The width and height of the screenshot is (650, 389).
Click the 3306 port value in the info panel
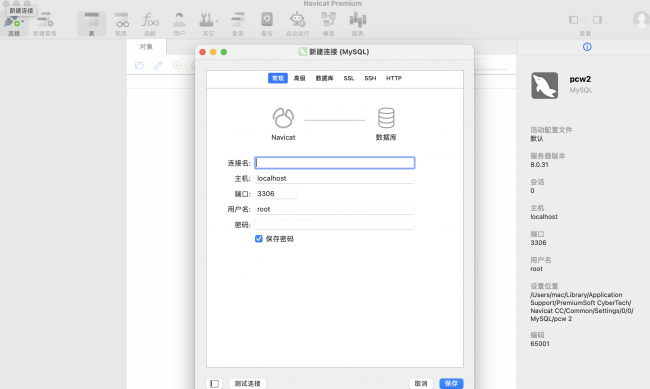538,243
